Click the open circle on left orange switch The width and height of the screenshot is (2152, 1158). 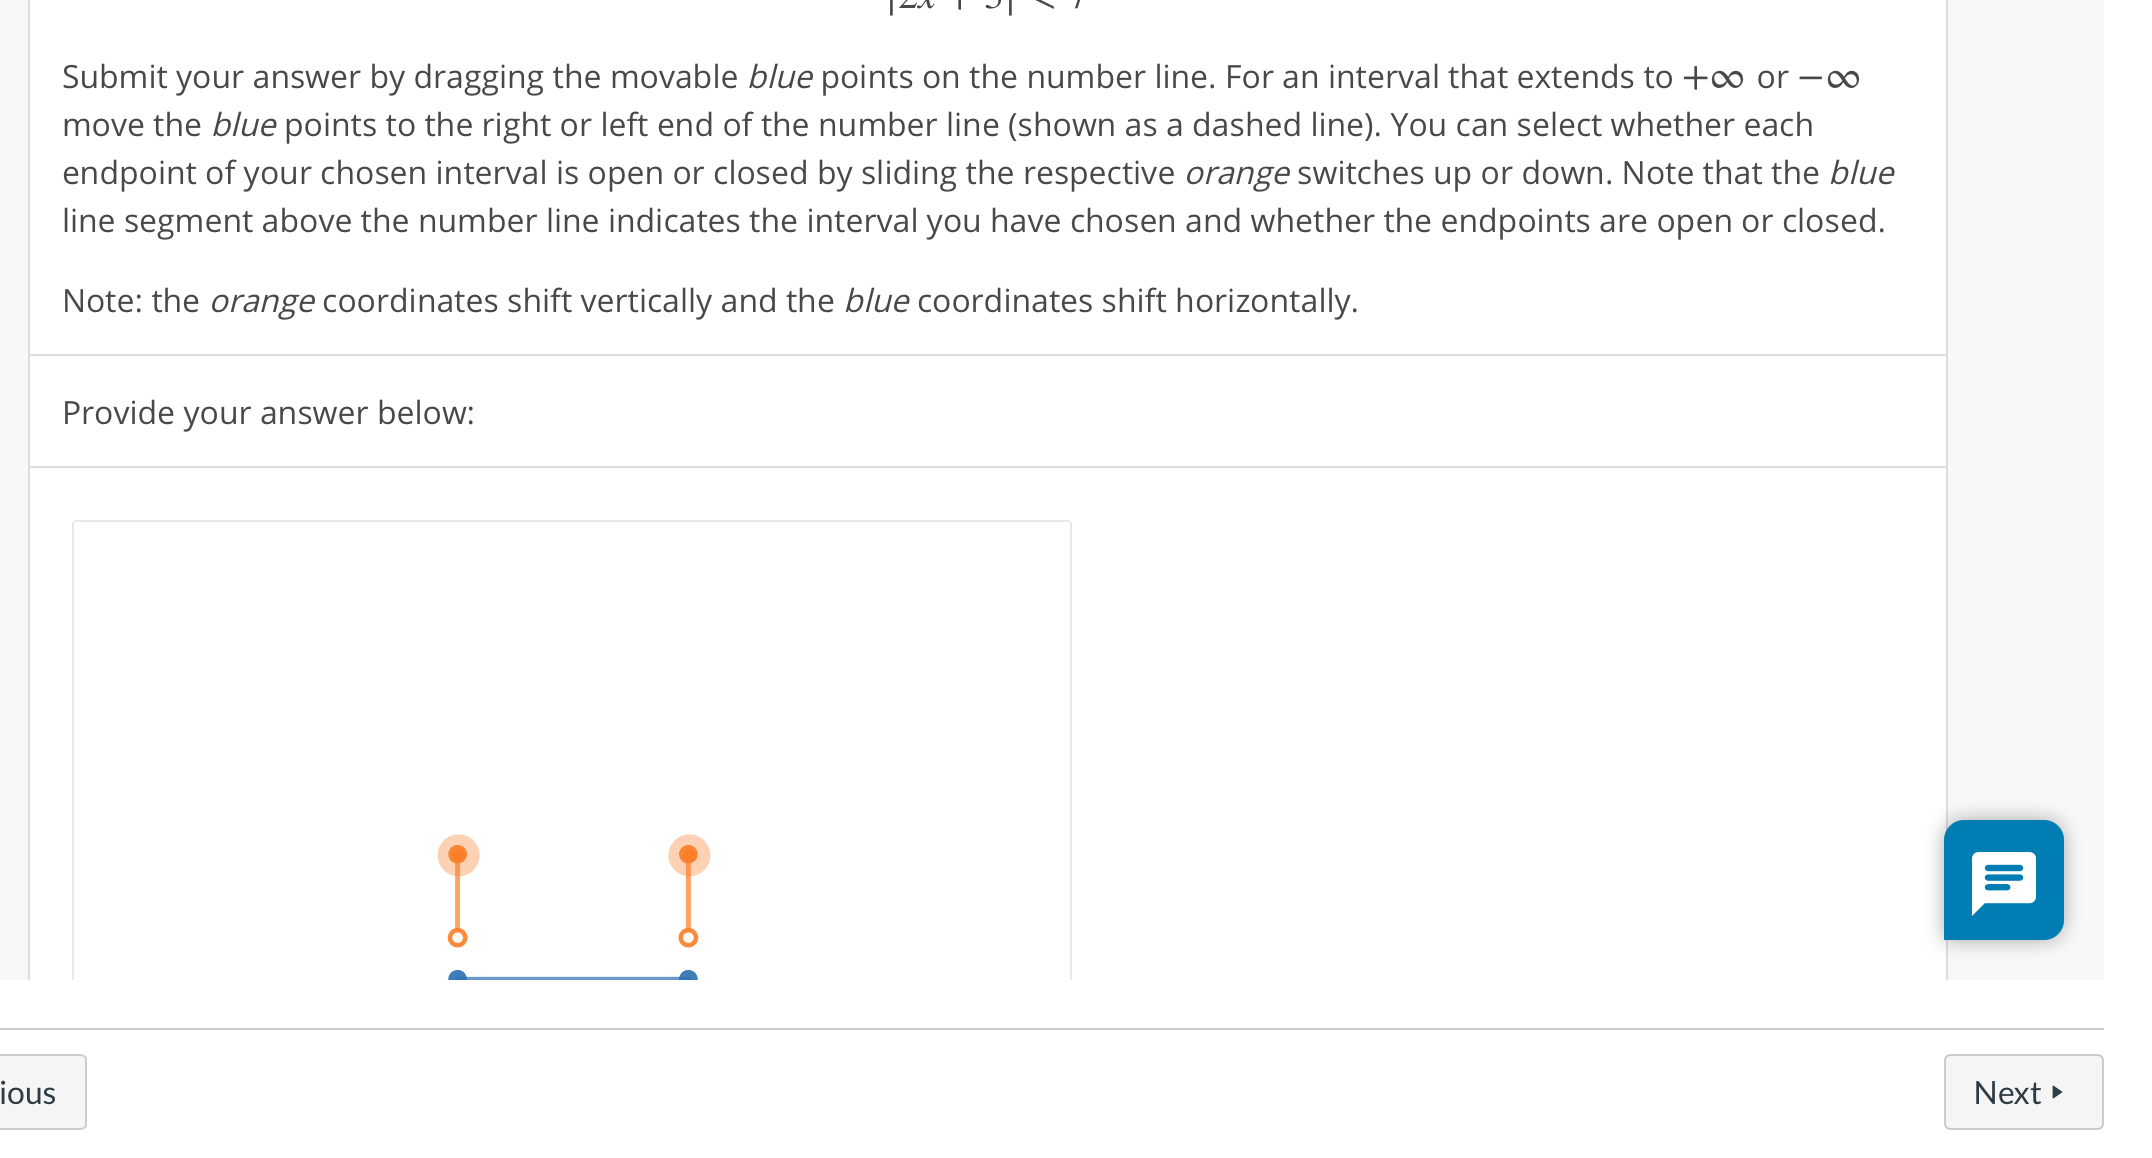pos(457,938)
